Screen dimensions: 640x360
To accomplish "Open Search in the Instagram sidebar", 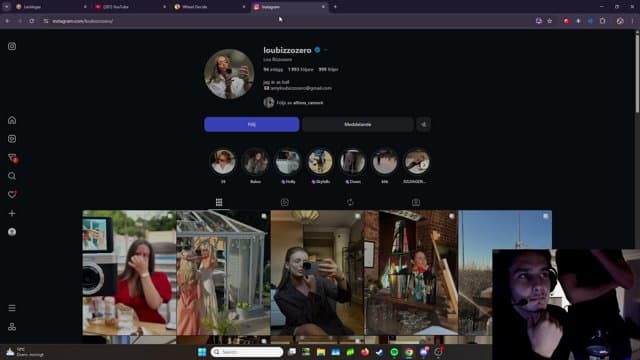I will point(12,176).
